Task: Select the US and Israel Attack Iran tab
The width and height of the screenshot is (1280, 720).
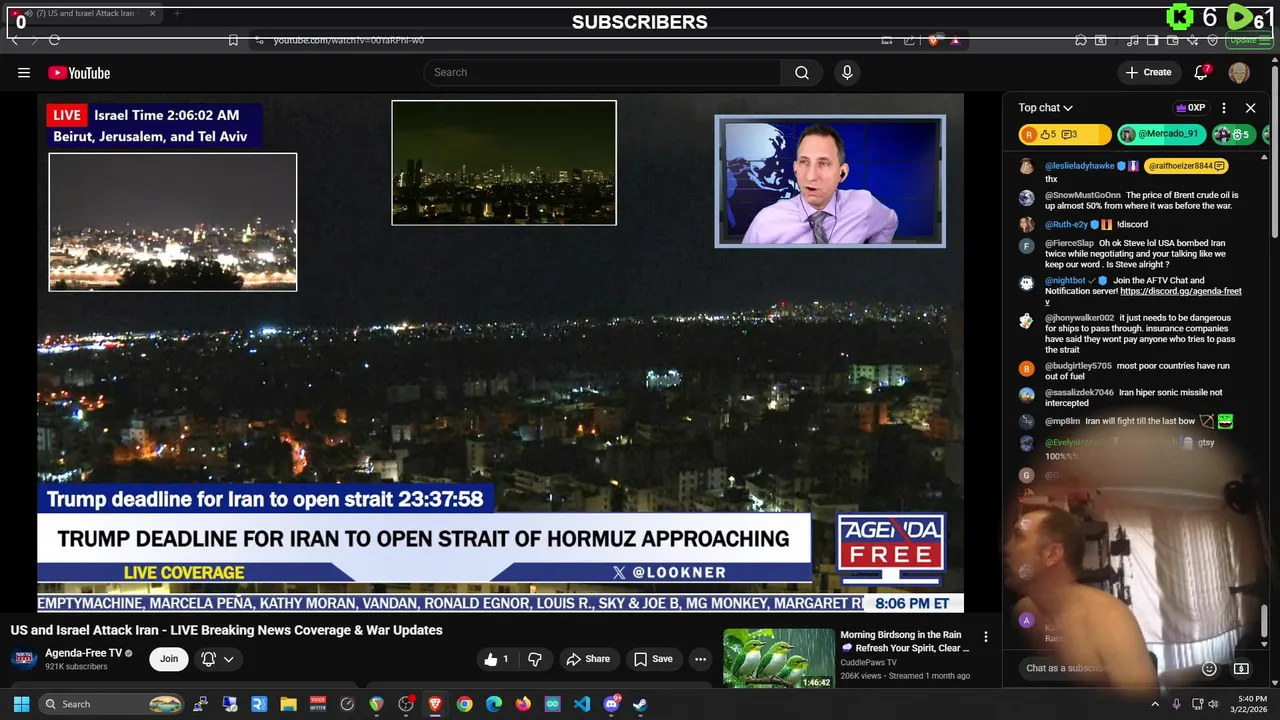Action: pos(85,14)
